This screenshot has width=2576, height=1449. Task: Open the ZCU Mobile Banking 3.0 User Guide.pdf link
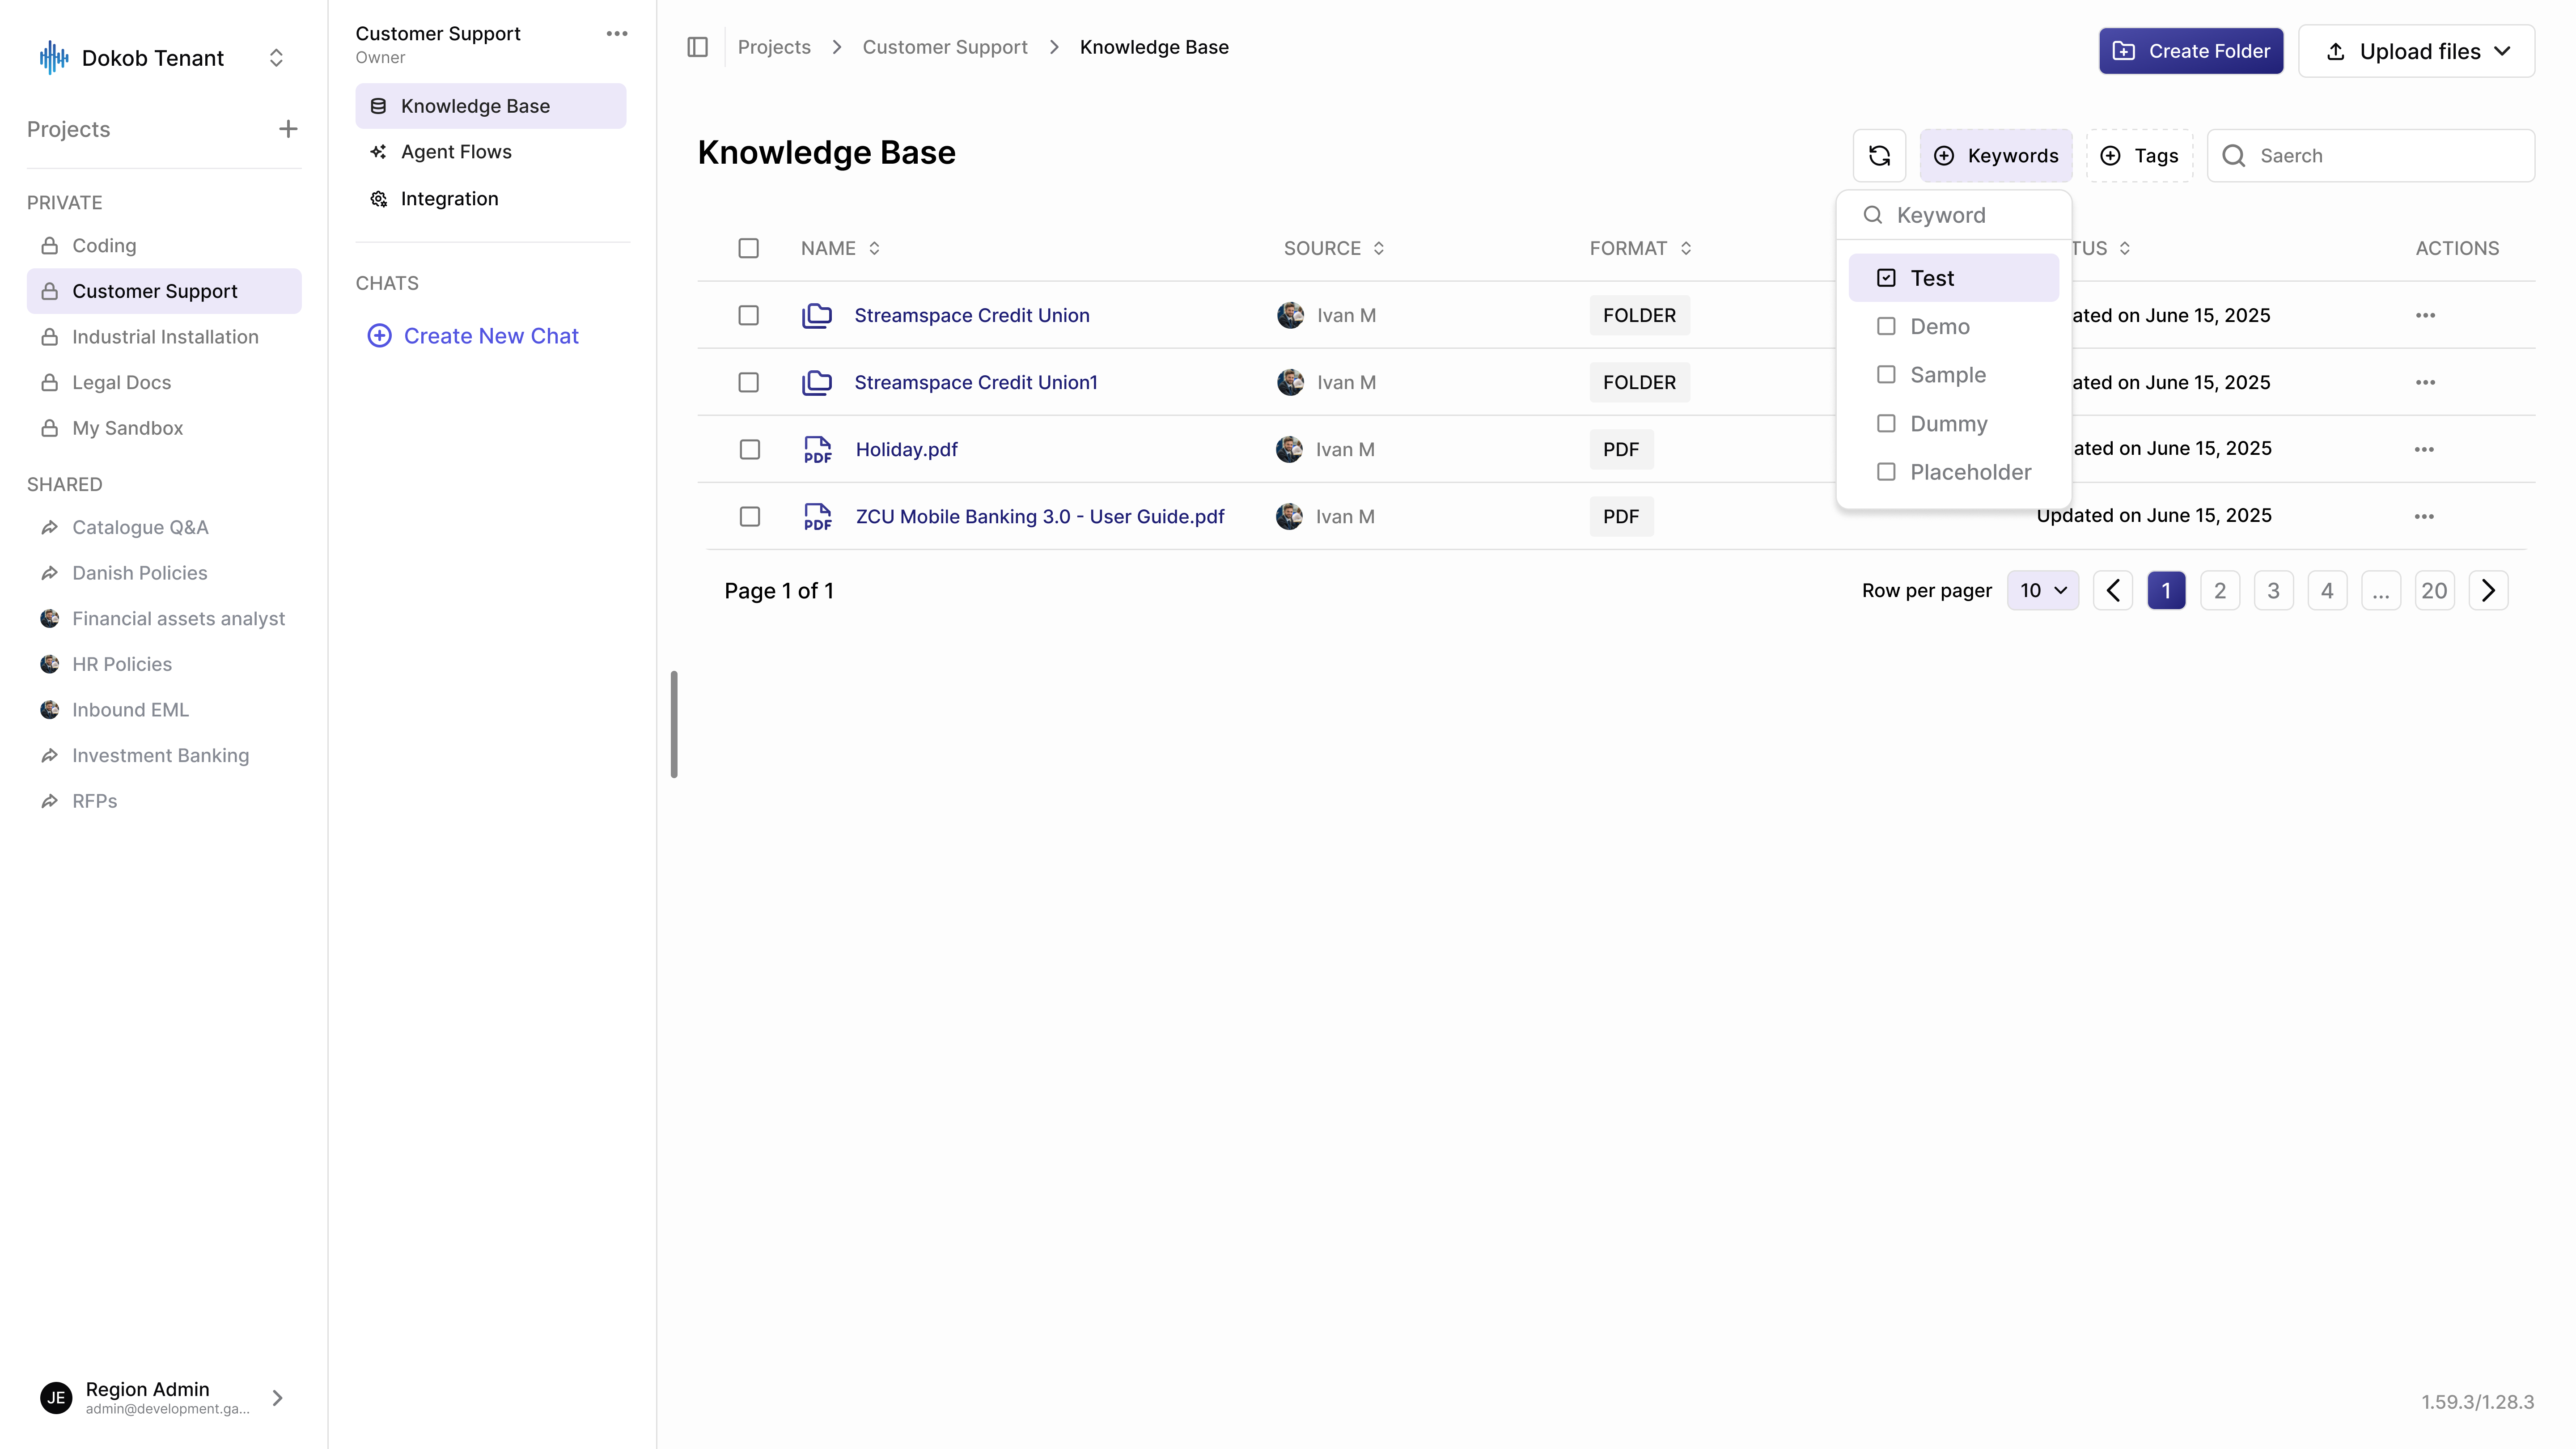[x=1040, y=516]
